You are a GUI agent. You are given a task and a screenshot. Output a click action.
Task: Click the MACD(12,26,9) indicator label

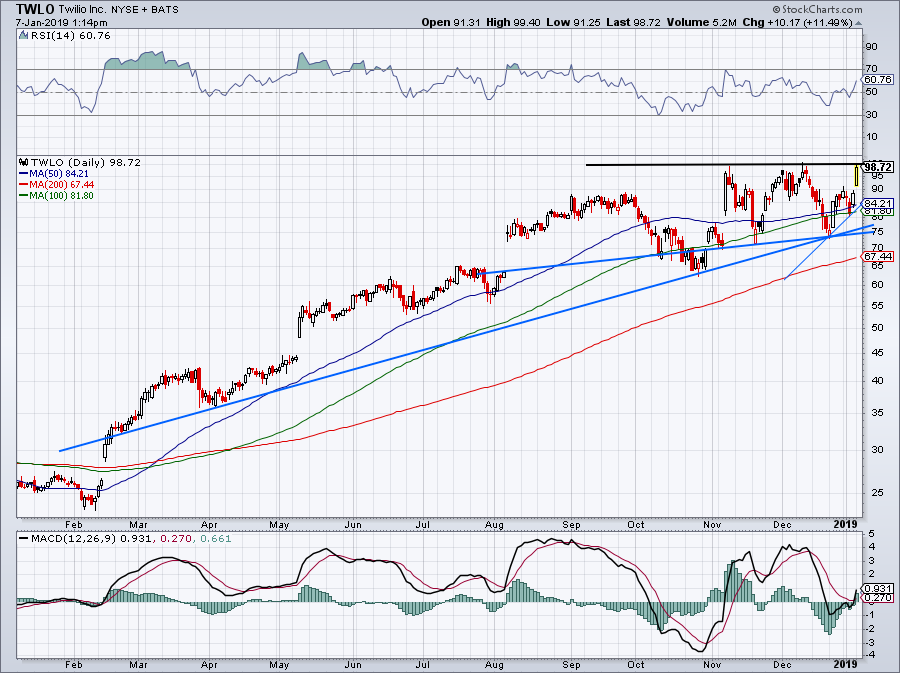tap(74, 539)
